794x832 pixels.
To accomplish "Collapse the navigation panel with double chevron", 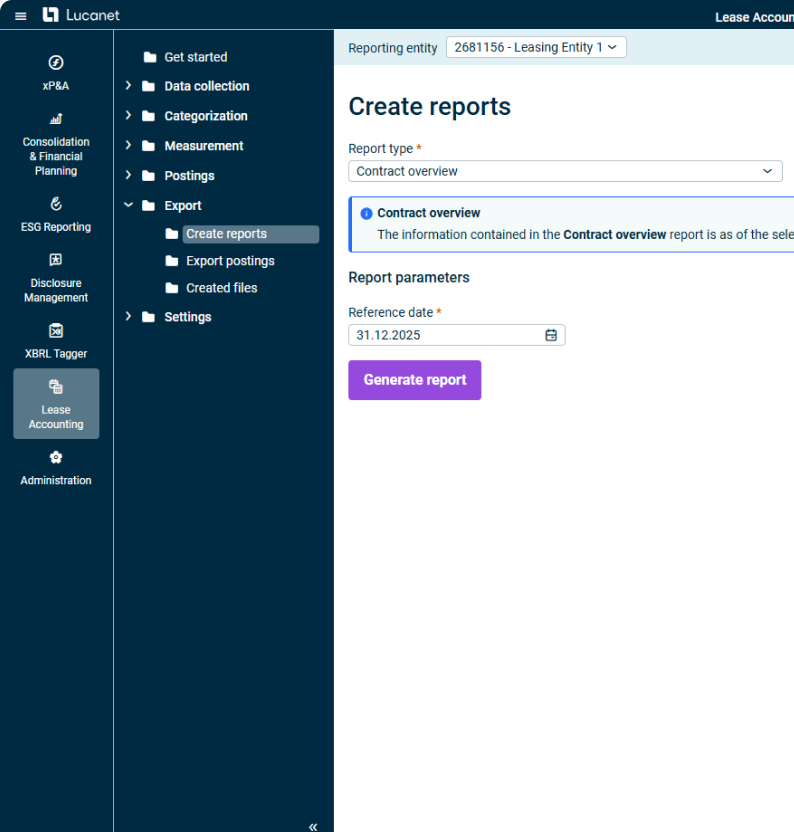I will [313, 826].
